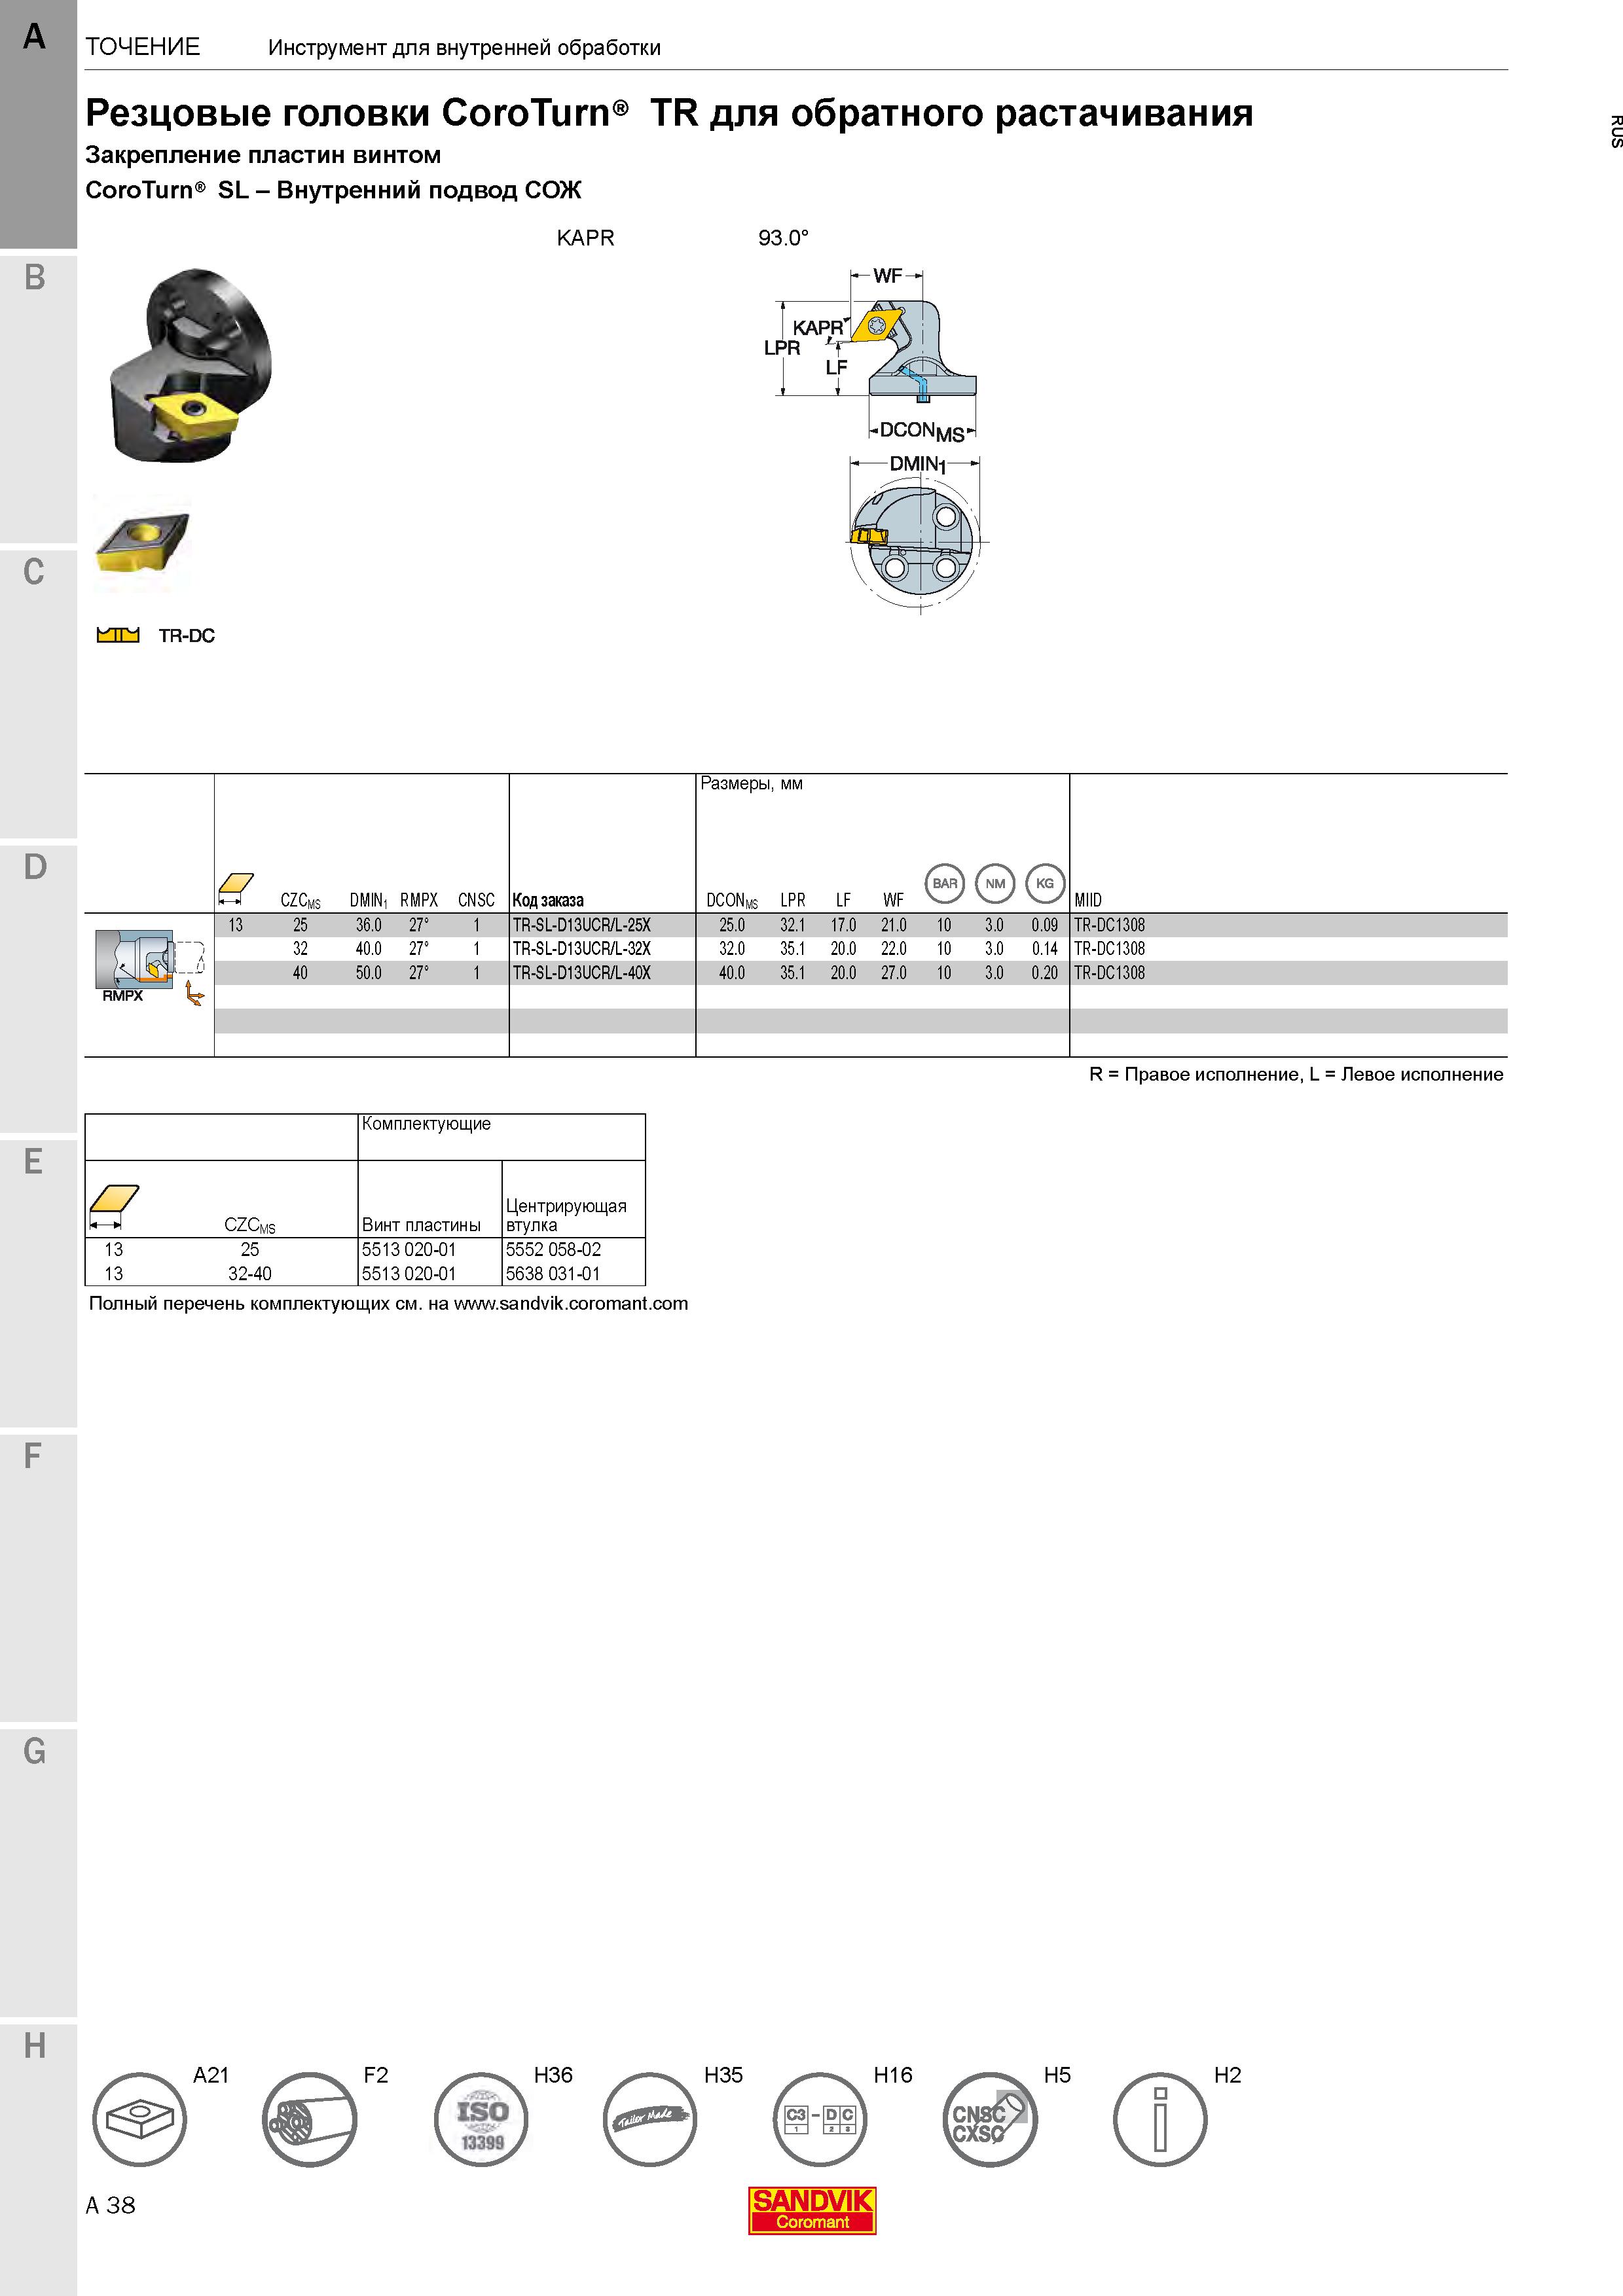Click the LPR value 32.1
1623x2296 pixels.
pyautogui.click(x=793, y=925)
